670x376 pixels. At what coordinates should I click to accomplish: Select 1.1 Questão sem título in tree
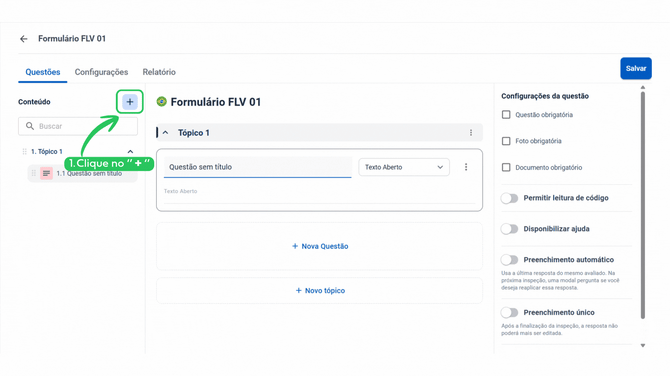tap(82, 174)
